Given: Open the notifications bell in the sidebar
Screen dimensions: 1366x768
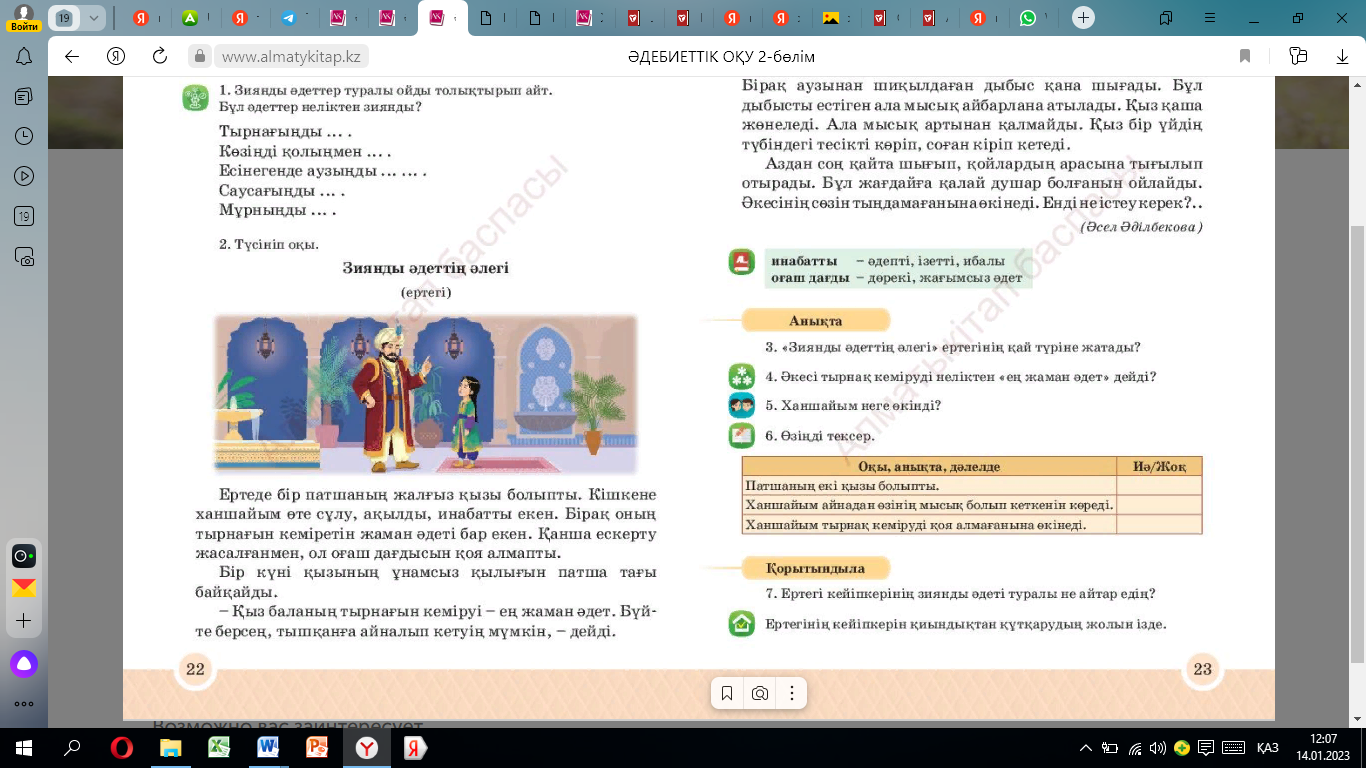Looking at the screenshot, I should click(24, 56).
